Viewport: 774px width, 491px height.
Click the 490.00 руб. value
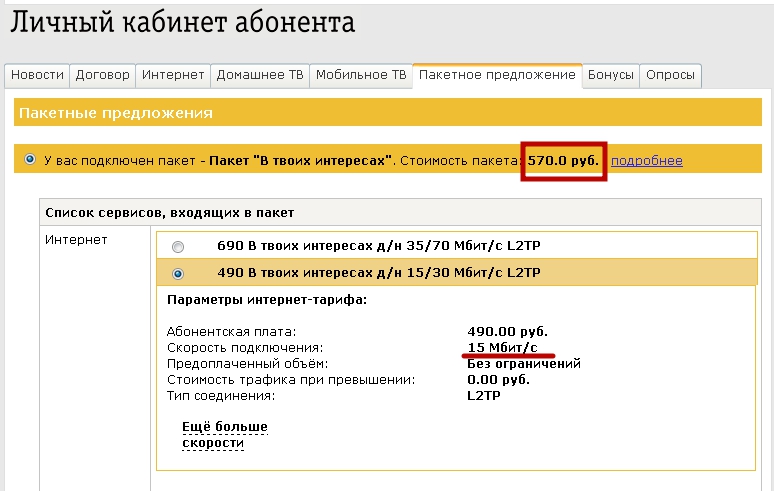click(x=507, y=332)
